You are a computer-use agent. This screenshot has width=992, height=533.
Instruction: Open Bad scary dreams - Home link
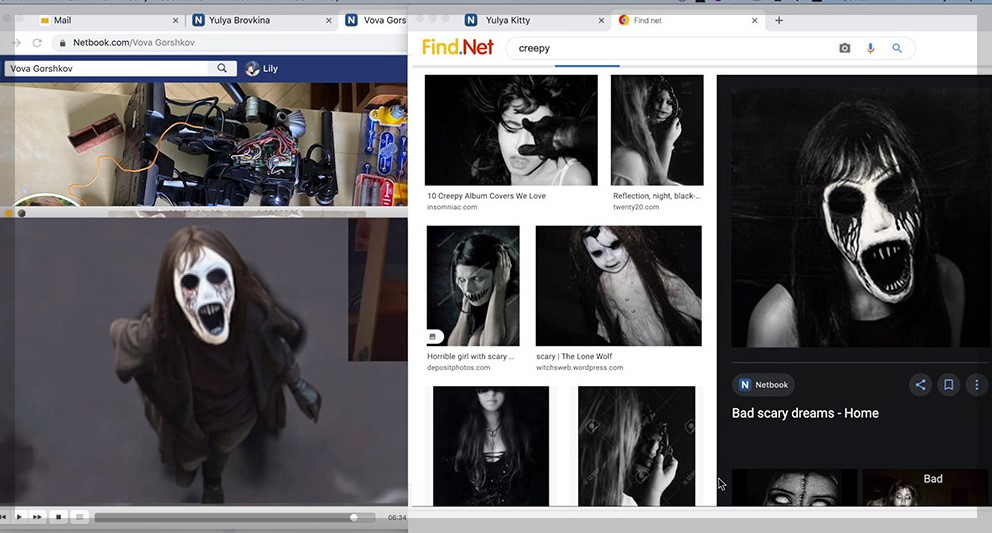805,413
